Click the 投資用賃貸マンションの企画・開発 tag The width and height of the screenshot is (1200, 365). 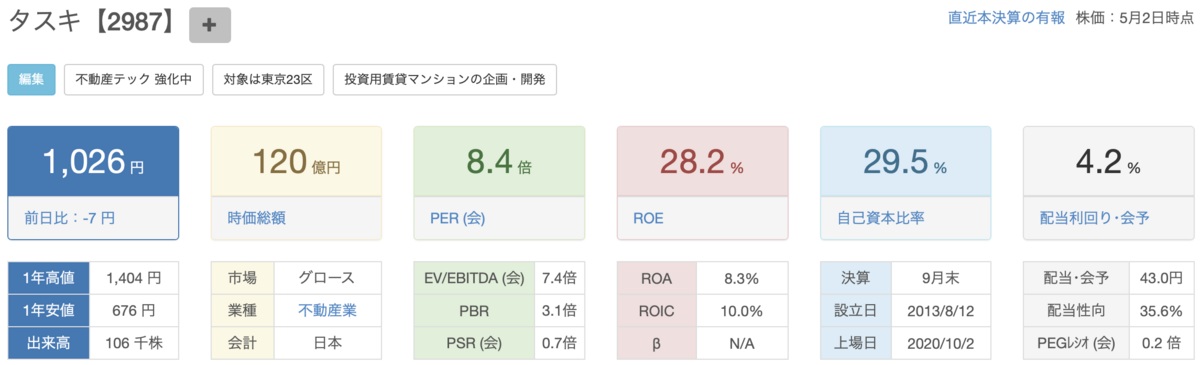(444, 80)
